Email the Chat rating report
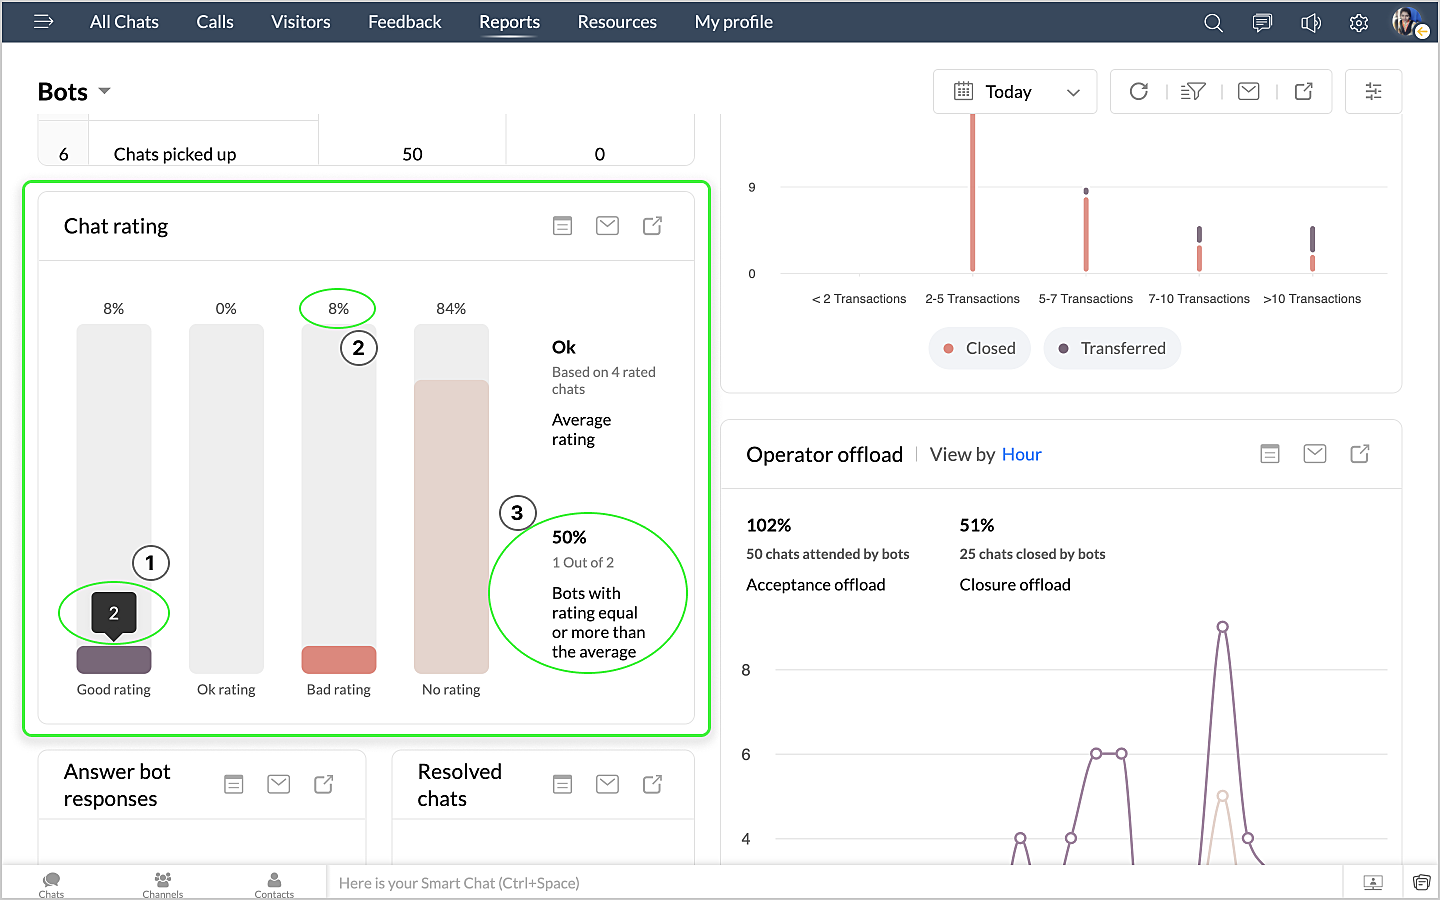Screen dimensions: 1440x900 coord(607,226)
